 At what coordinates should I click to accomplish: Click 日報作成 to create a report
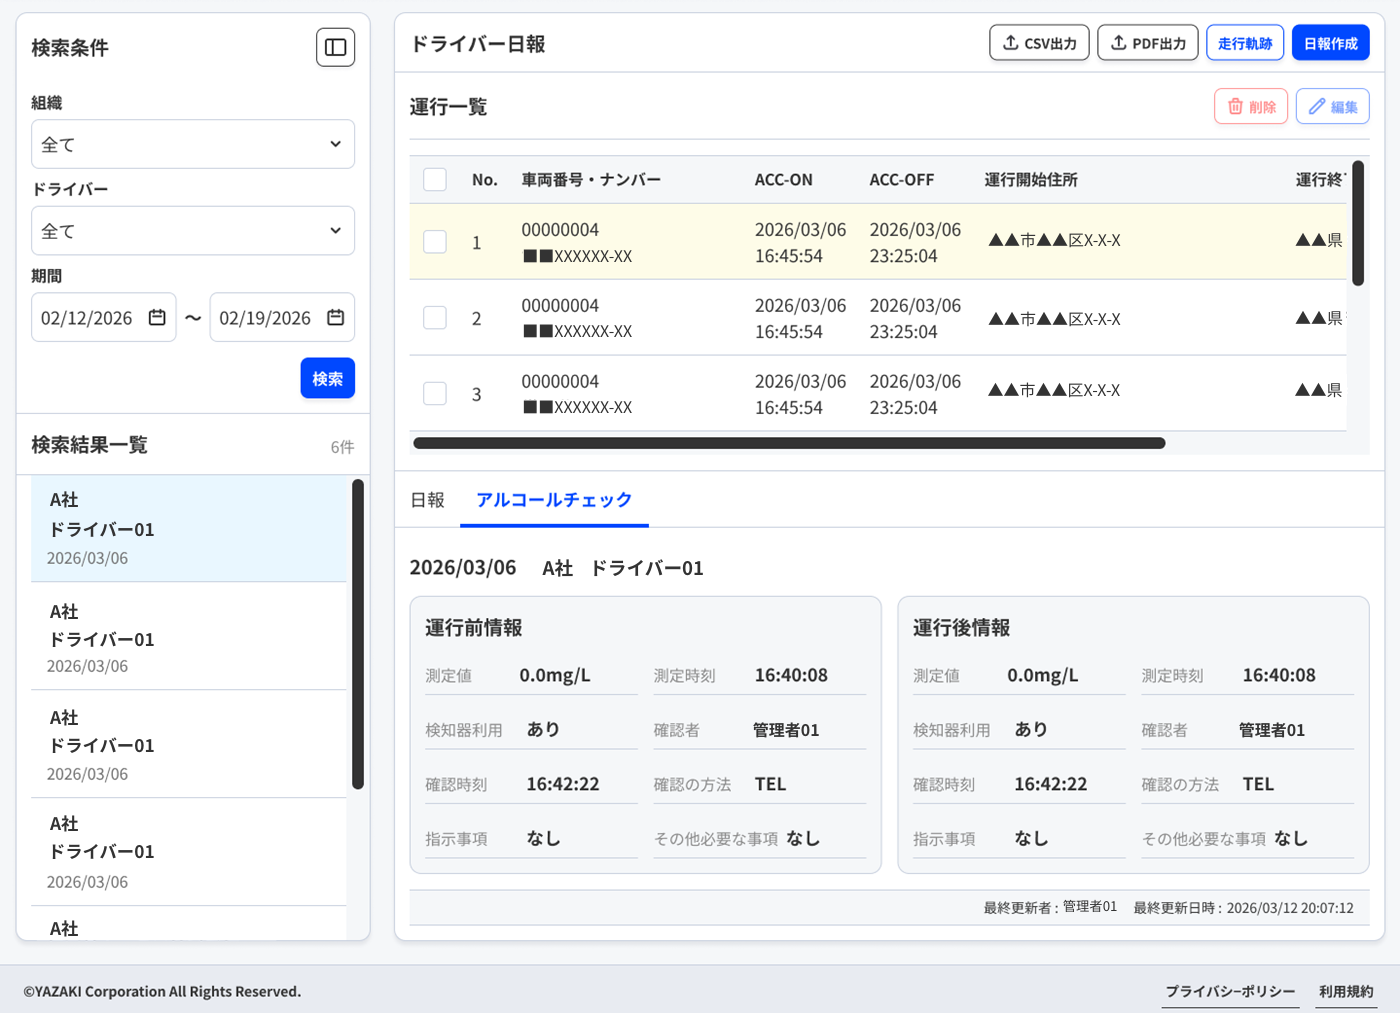click(1331, 43)
